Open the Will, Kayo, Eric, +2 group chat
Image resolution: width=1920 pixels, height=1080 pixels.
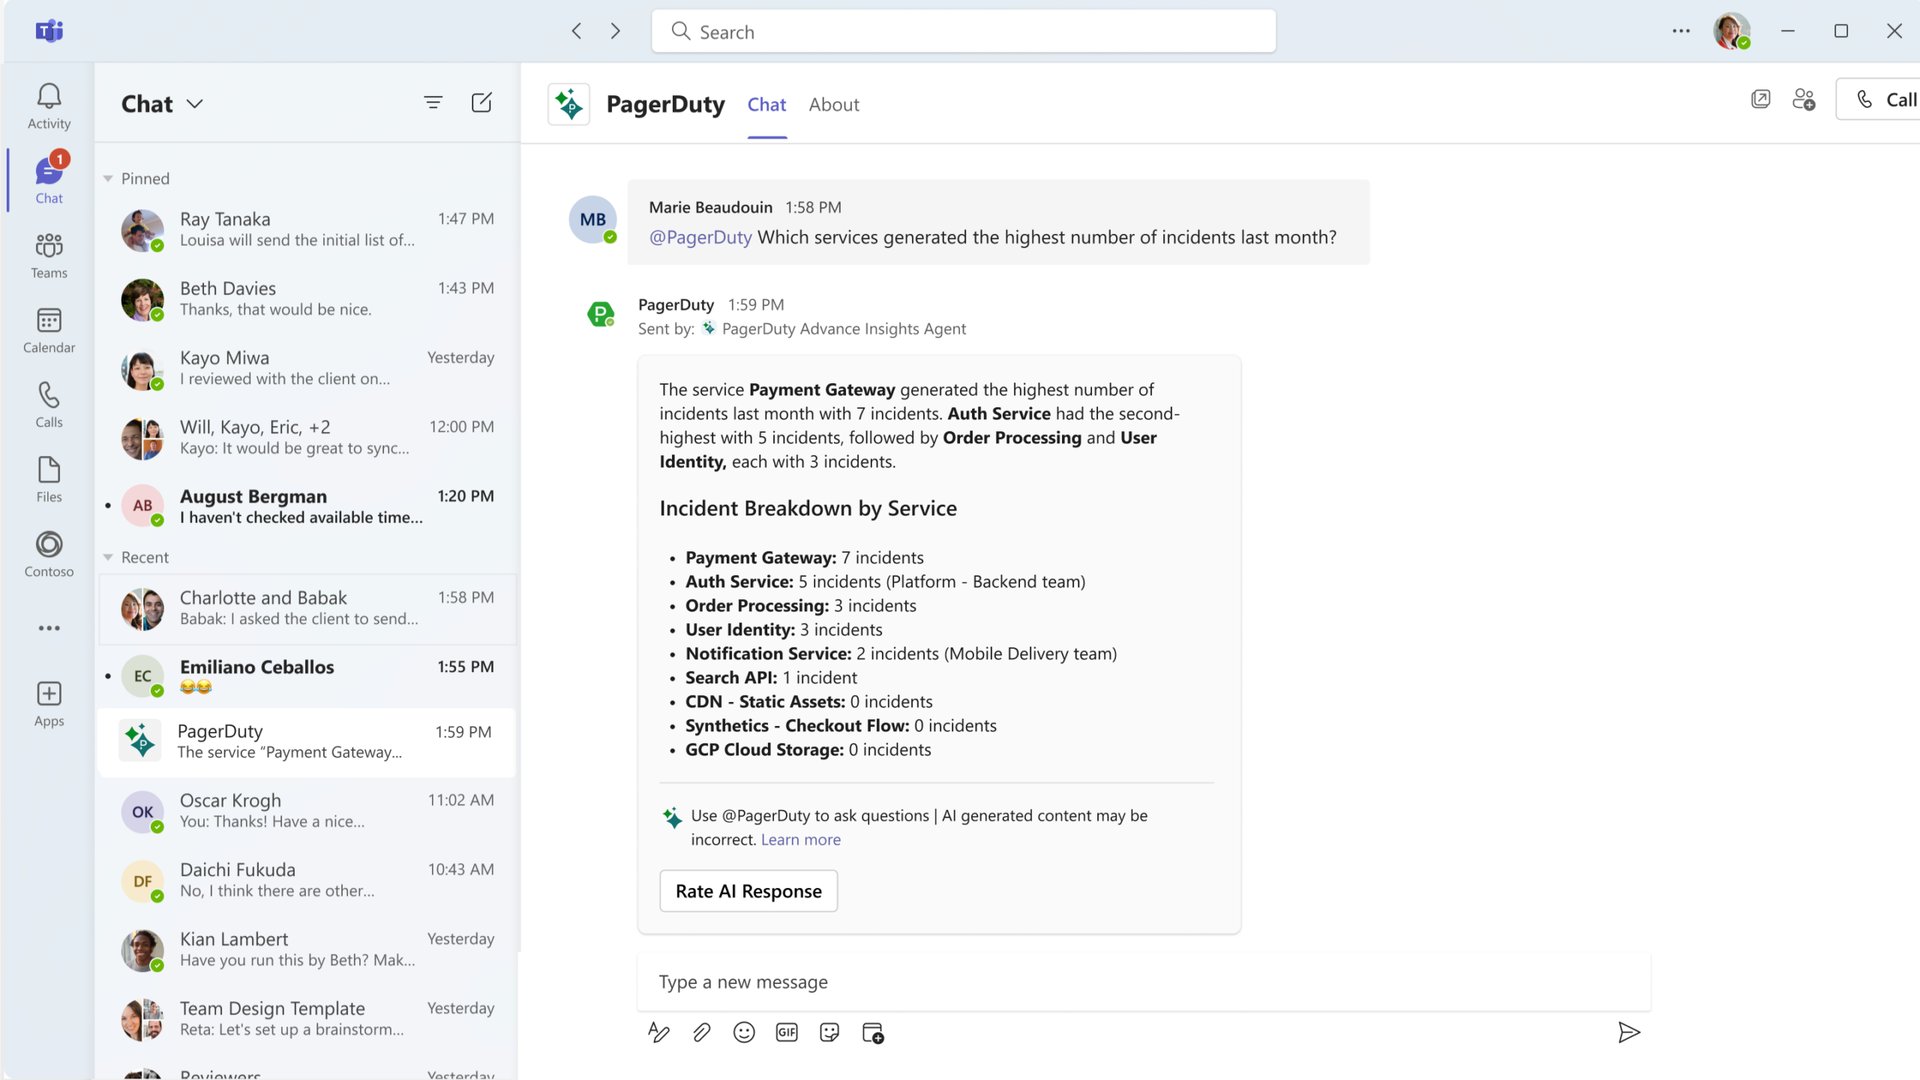[308, 437]
